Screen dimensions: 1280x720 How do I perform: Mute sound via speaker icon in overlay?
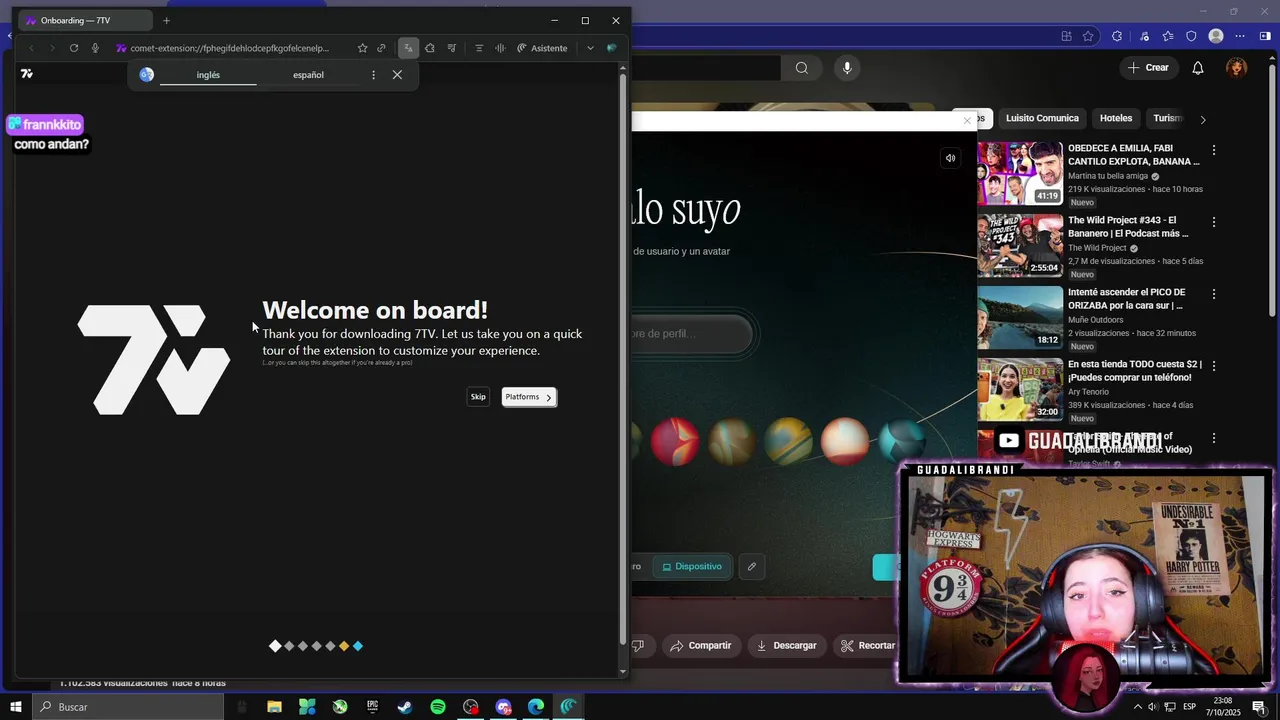click(x=950, y=158)
